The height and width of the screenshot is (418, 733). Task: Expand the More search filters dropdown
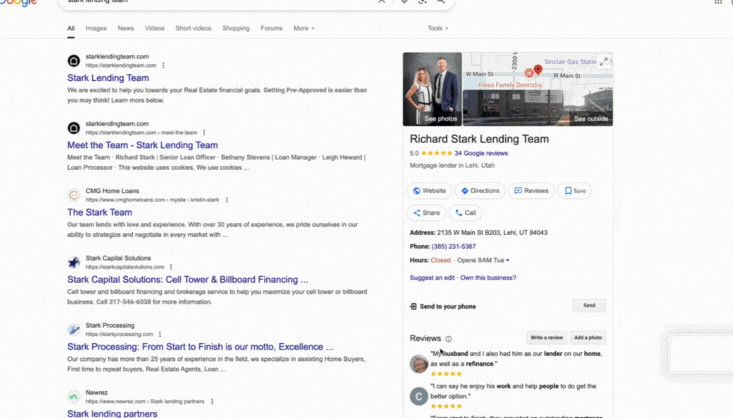(304, 29)
